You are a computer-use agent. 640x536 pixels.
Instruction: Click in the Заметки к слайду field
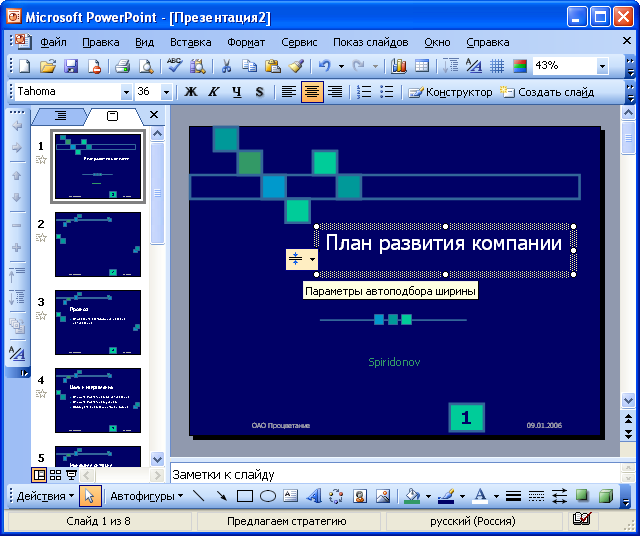[395, 474]
